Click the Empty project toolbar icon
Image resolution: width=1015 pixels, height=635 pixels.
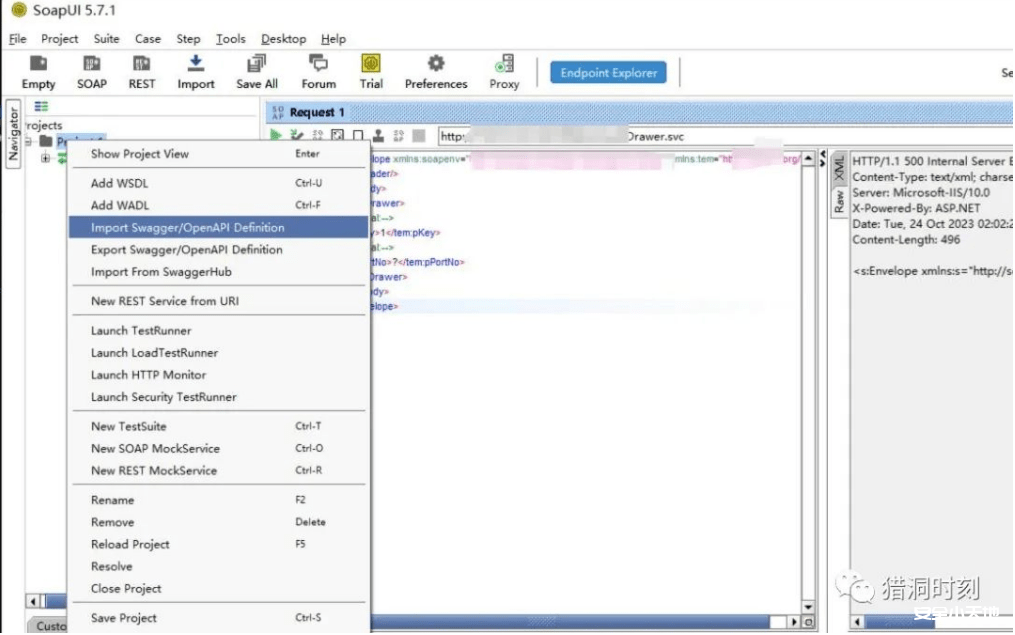38,65
